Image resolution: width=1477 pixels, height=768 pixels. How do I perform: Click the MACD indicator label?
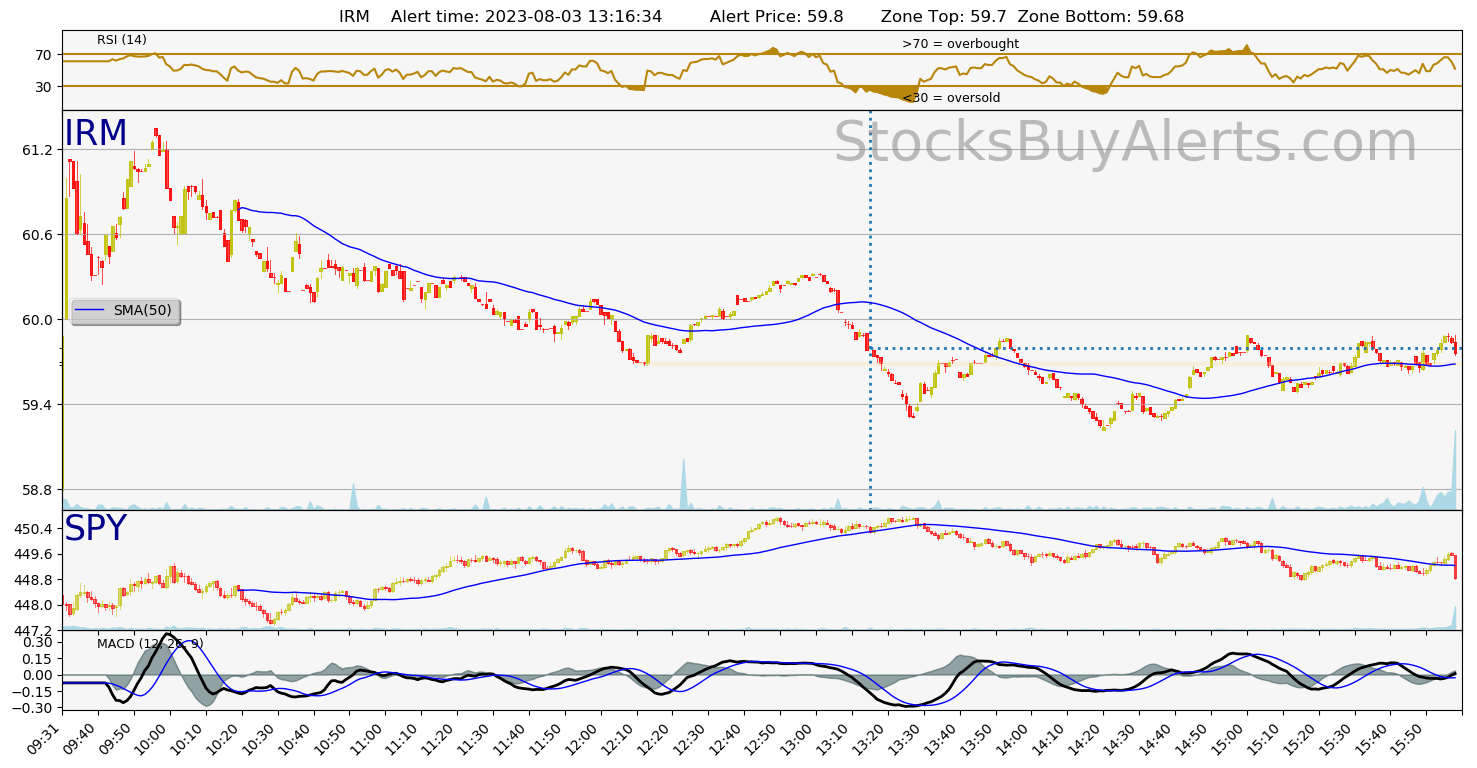point(150,643)
